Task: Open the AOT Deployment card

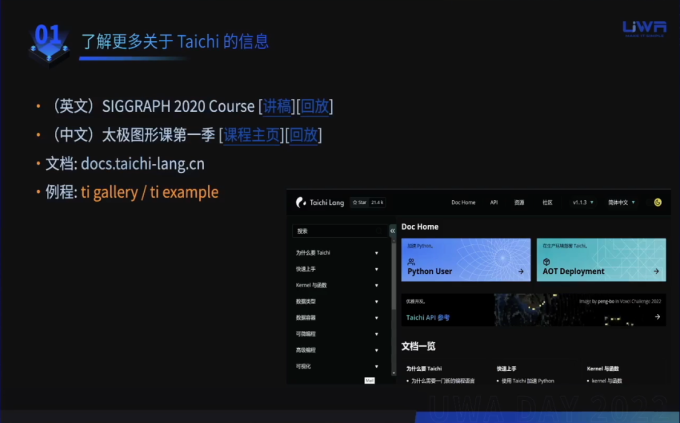Action: (x=601, y=259)
